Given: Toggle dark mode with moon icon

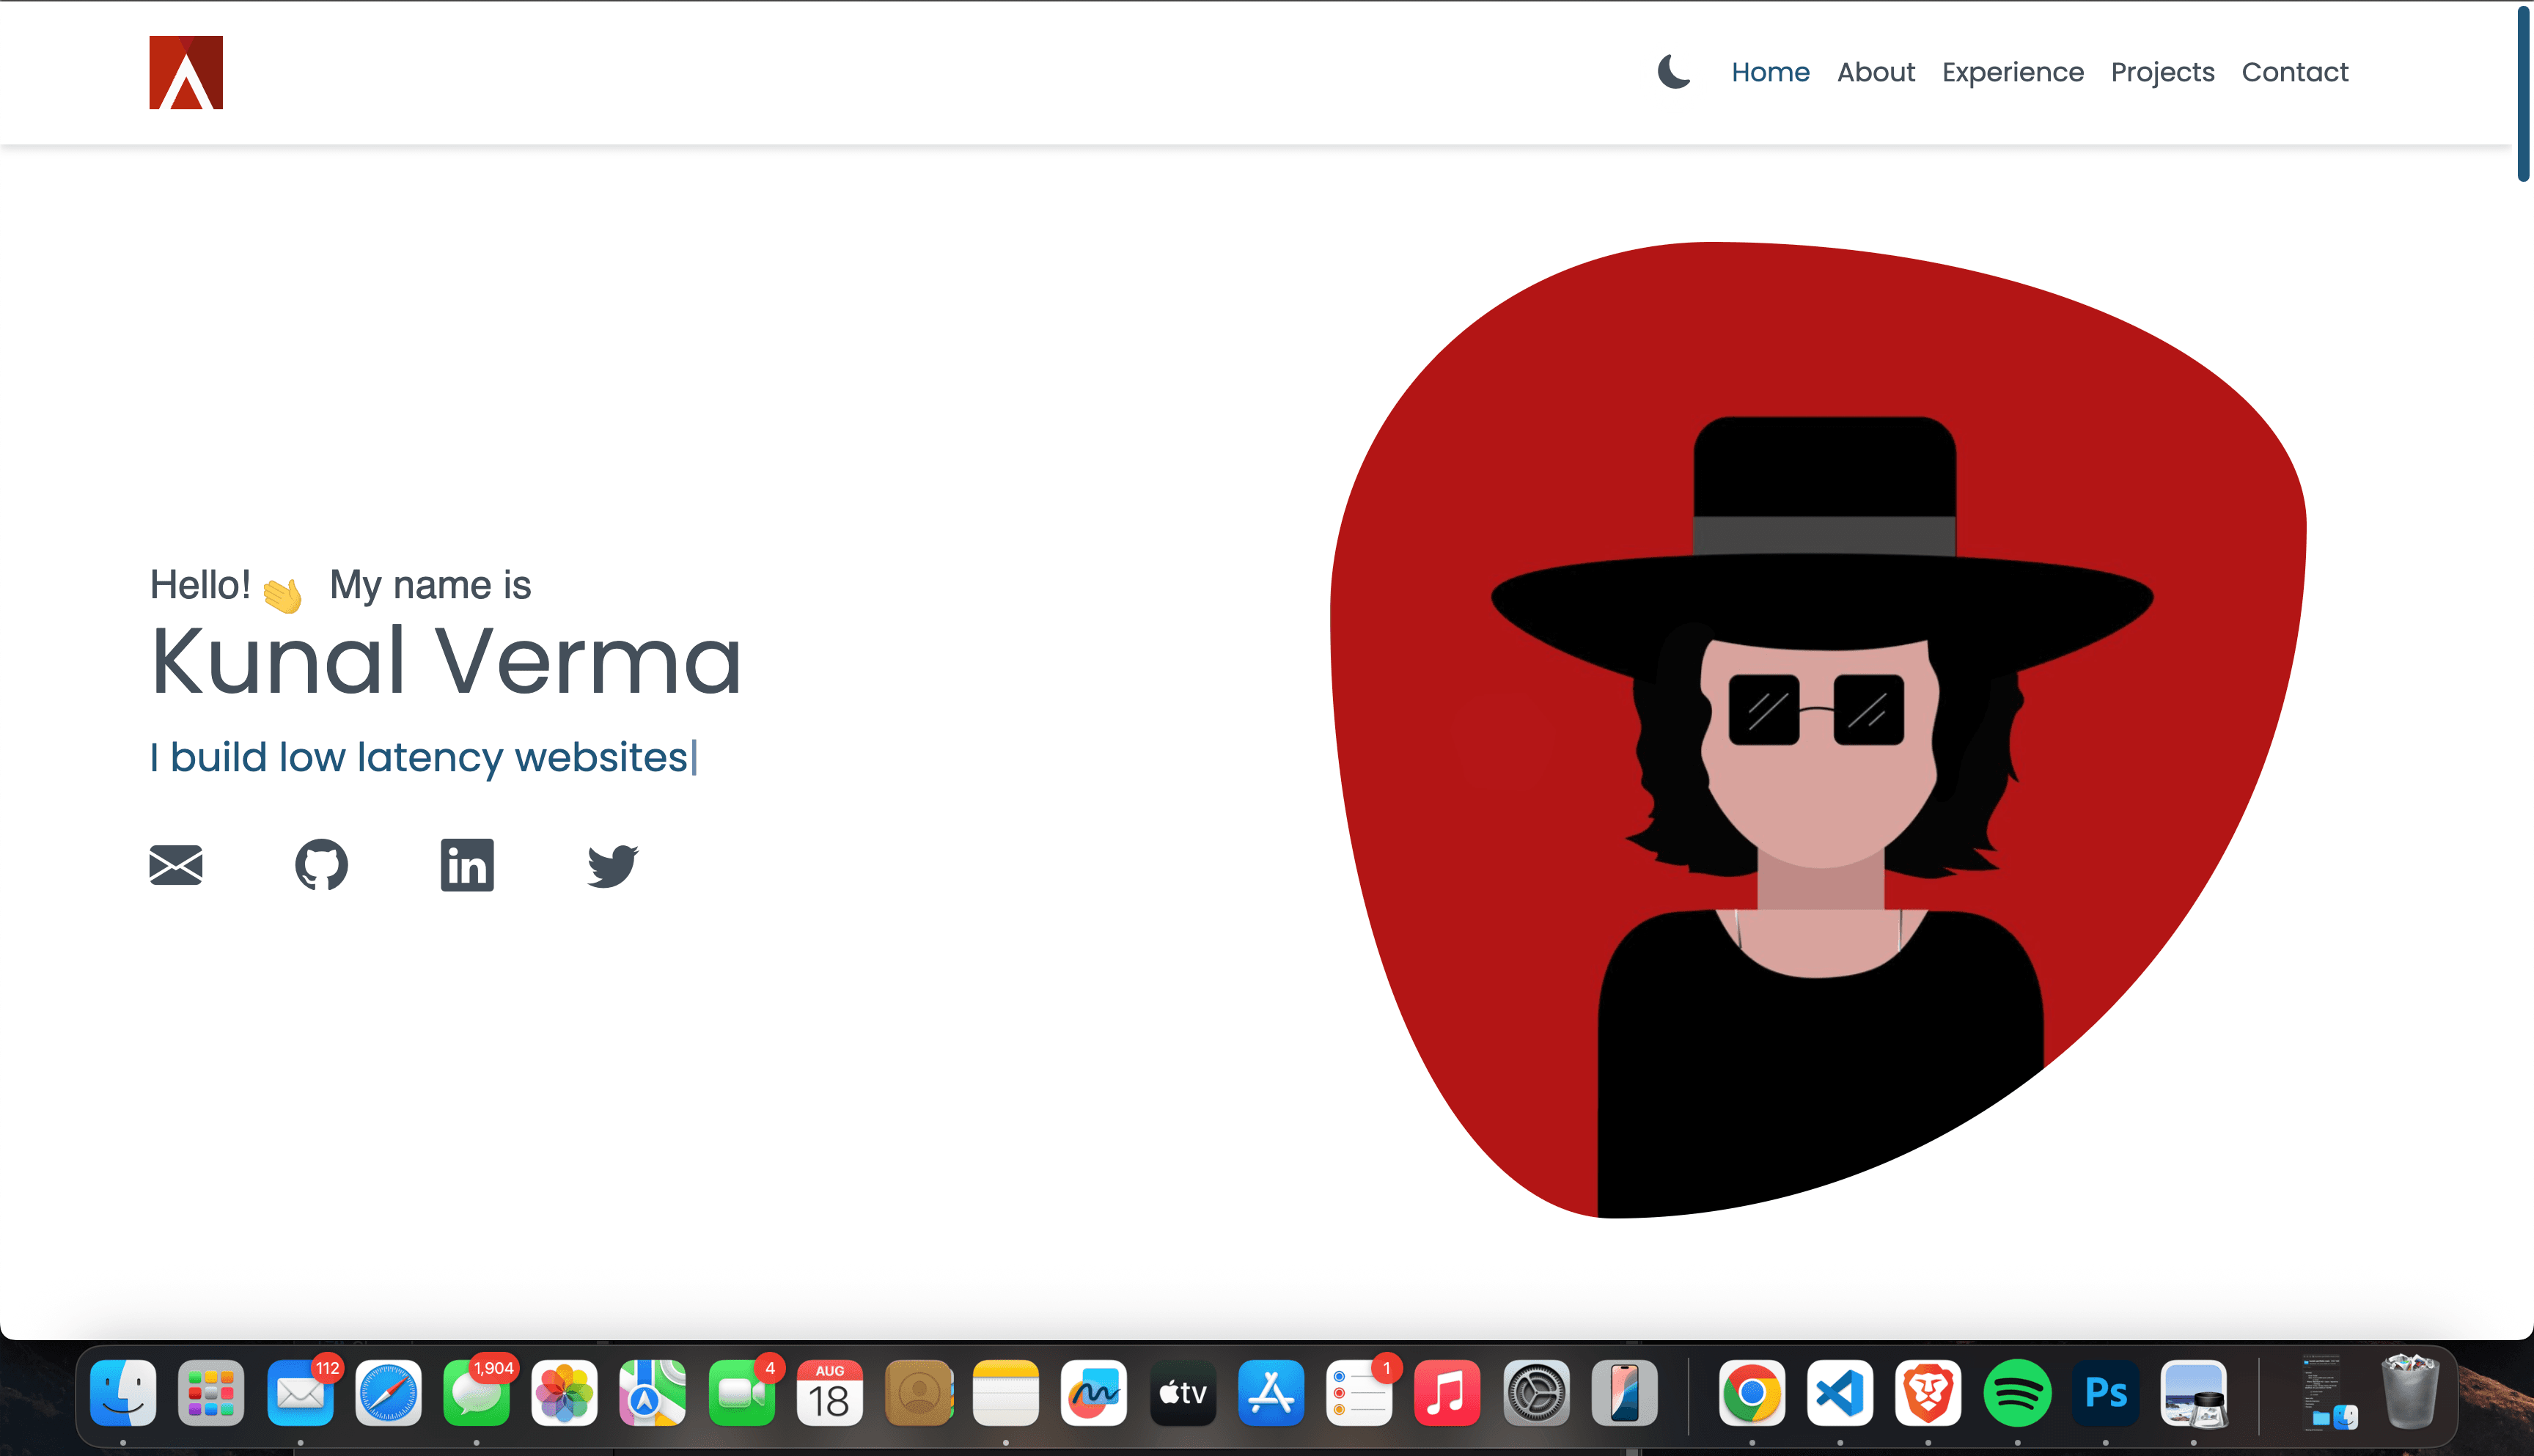Looking at the screenshot, I should (1673, 72).
